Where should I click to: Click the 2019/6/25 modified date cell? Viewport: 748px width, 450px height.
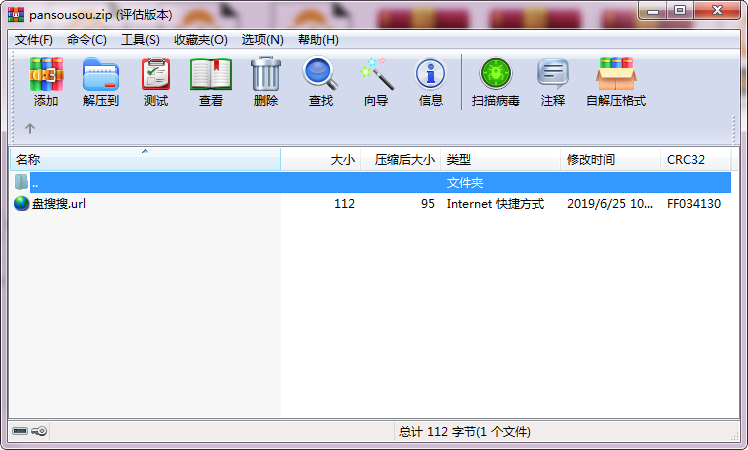(610, 204)
